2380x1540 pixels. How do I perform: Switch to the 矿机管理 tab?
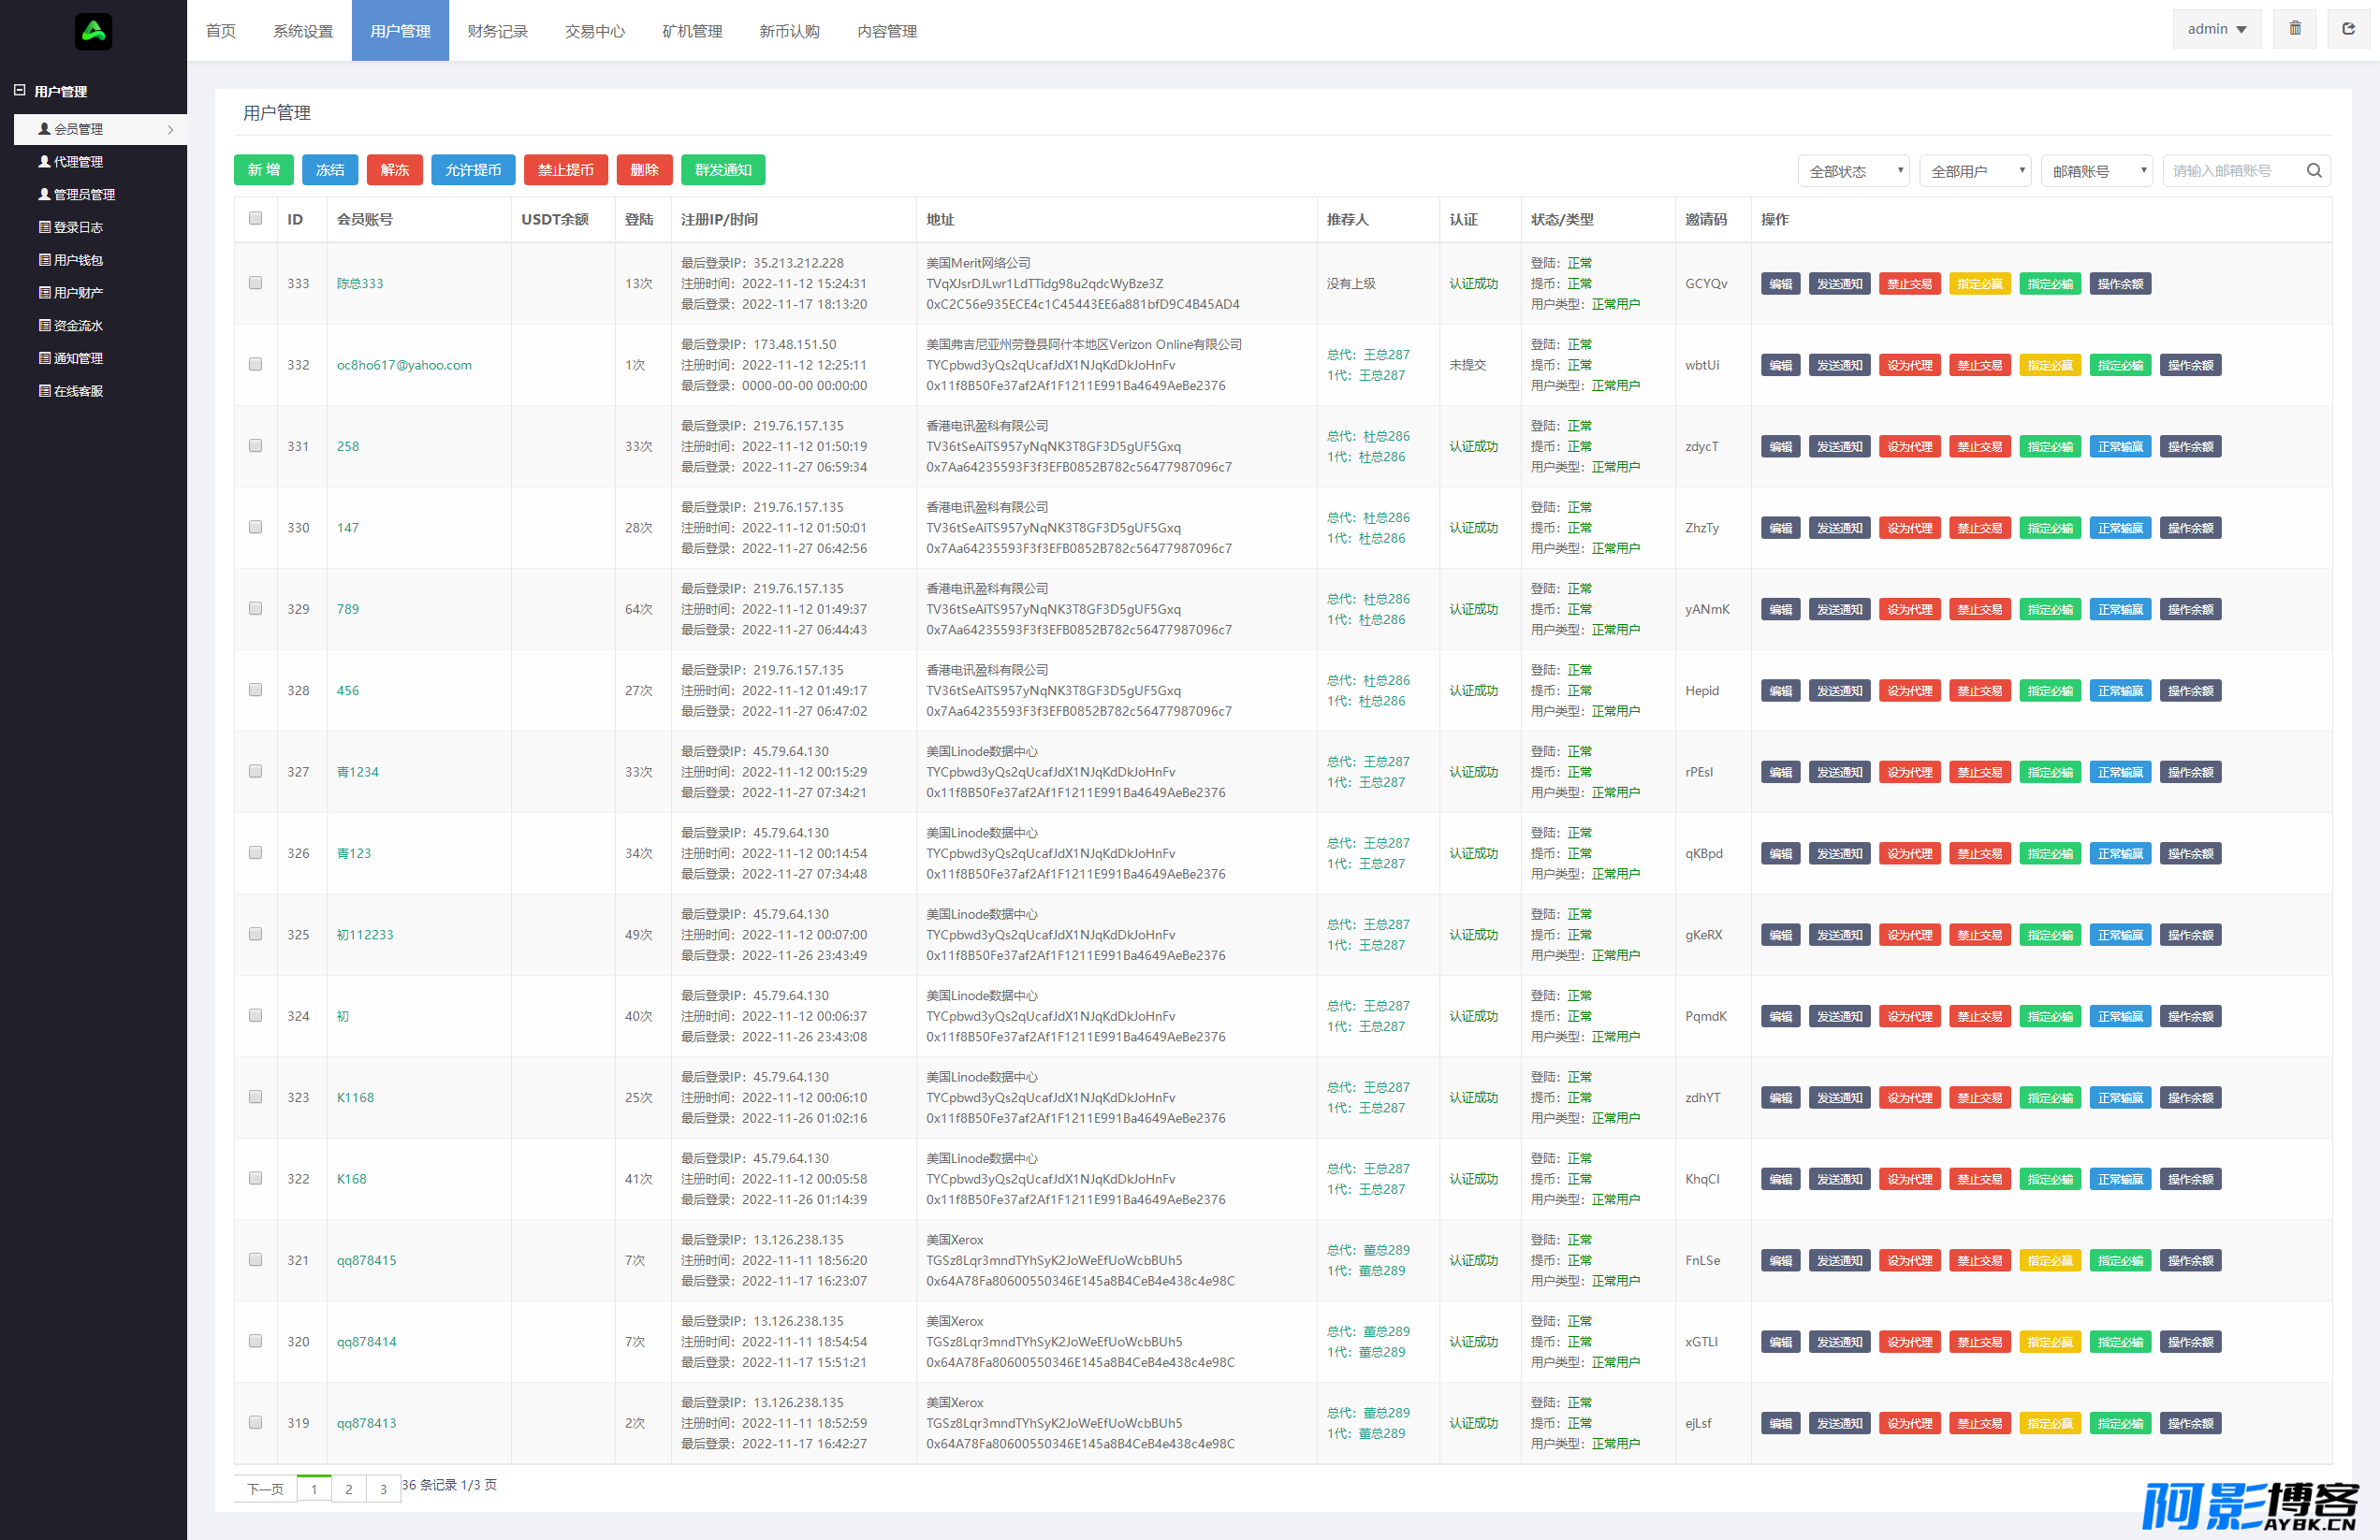coord(692,31)
